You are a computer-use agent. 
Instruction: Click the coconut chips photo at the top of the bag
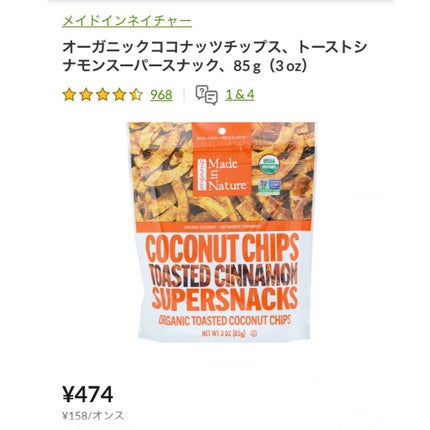pos(221,173)
